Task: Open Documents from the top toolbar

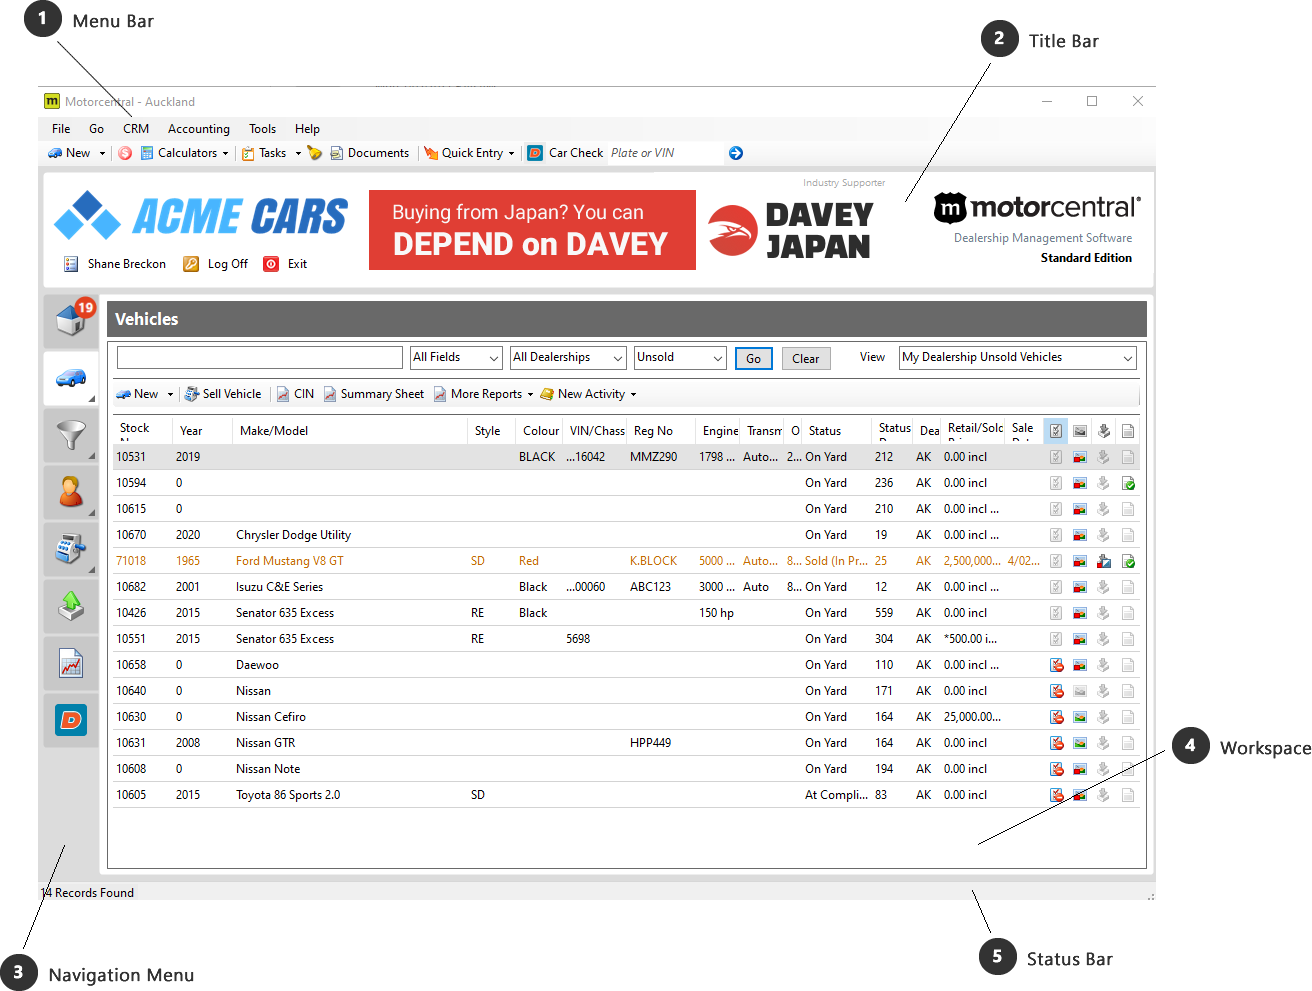Action: [370, 153]
